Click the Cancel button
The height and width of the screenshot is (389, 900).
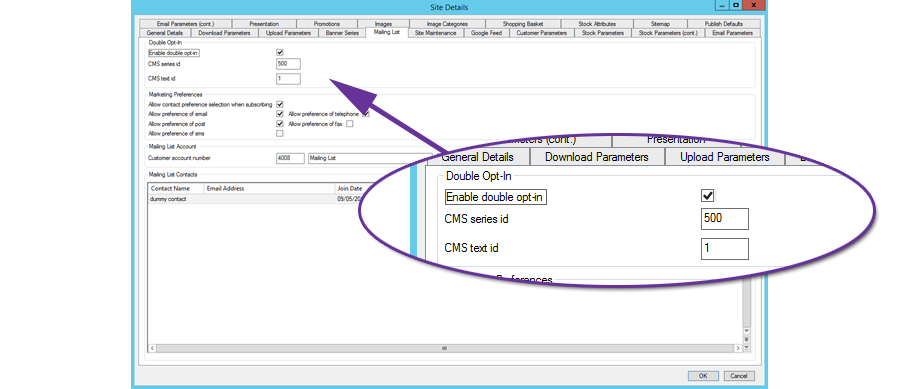tap(739, 376)
